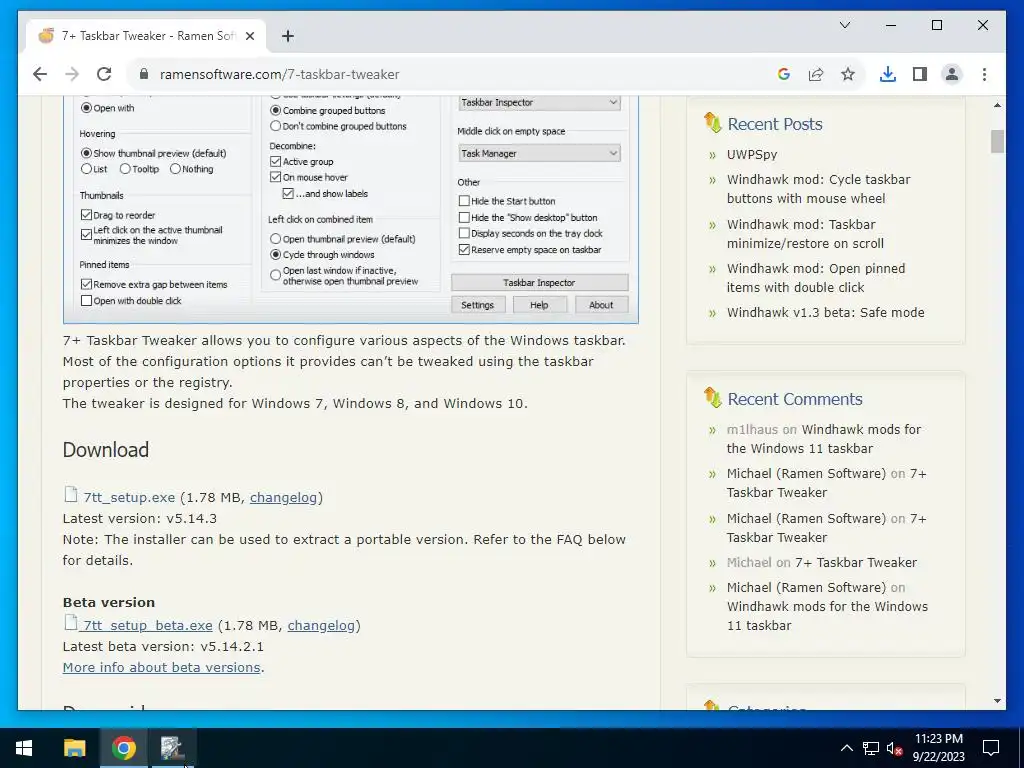Click muted volume tray icon
The image size is (1024, 768).
coord(894,748)
